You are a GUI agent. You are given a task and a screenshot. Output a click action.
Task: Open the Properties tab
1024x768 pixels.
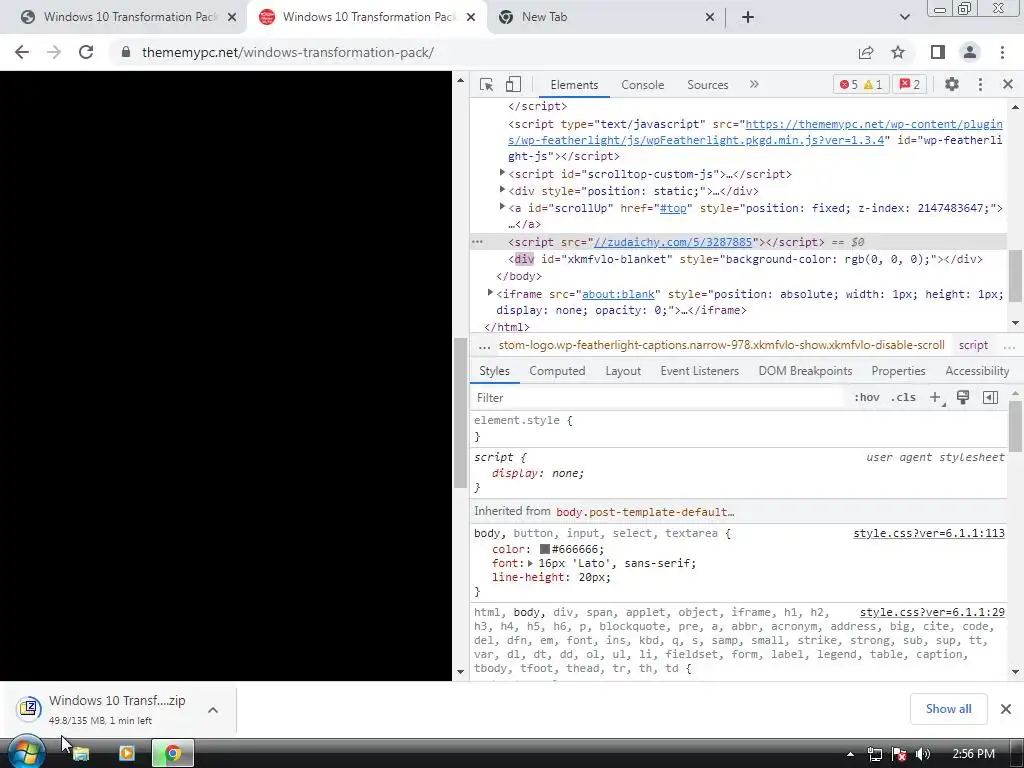(x=898, y=371)
